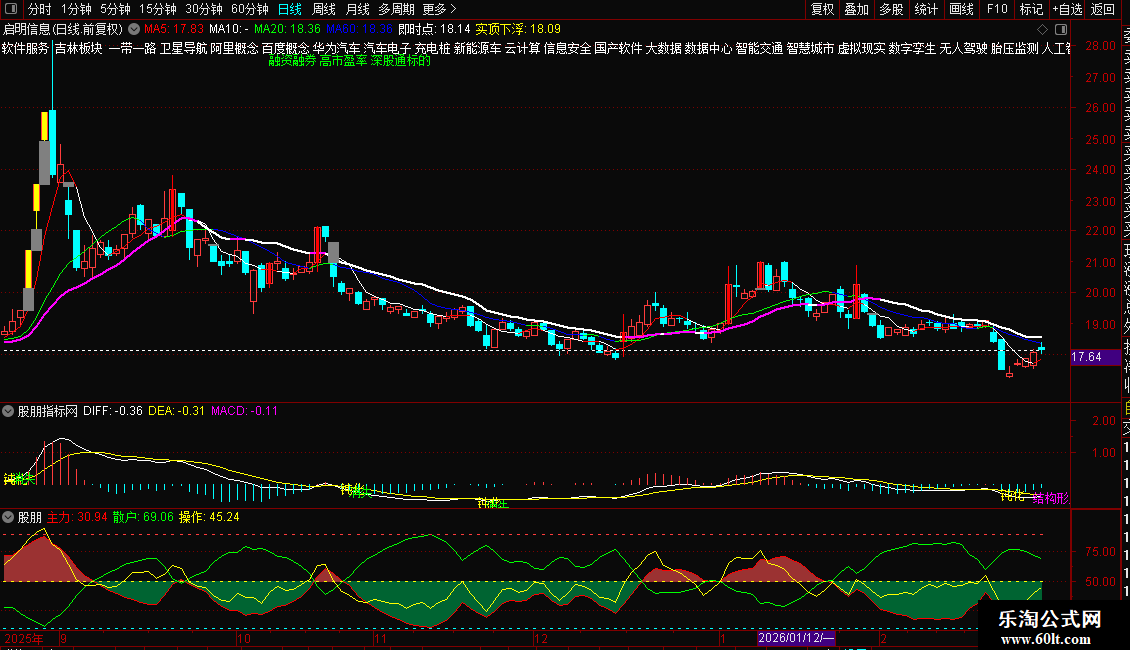This screenshot has height=650, width=1130.
Task: Click the 复权 button
Action: click(x=822, y=9)
